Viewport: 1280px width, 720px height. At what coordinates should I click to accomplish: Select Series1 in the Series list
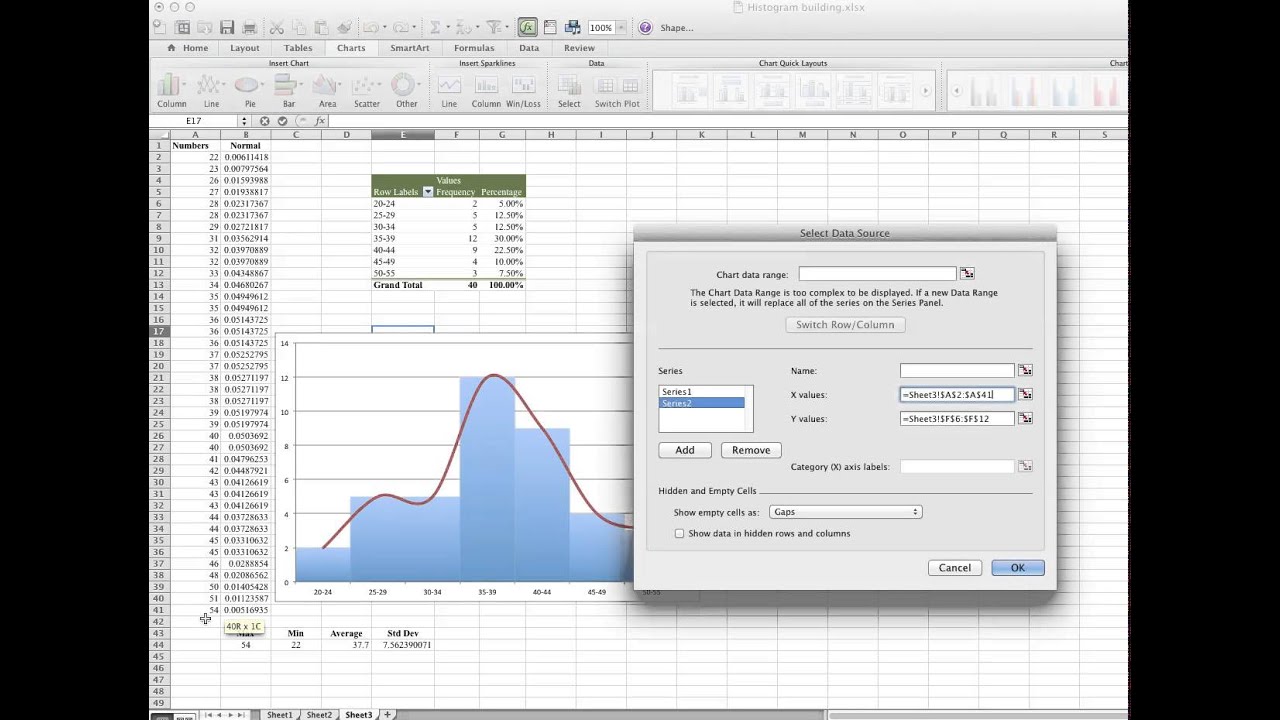point(702,392)
